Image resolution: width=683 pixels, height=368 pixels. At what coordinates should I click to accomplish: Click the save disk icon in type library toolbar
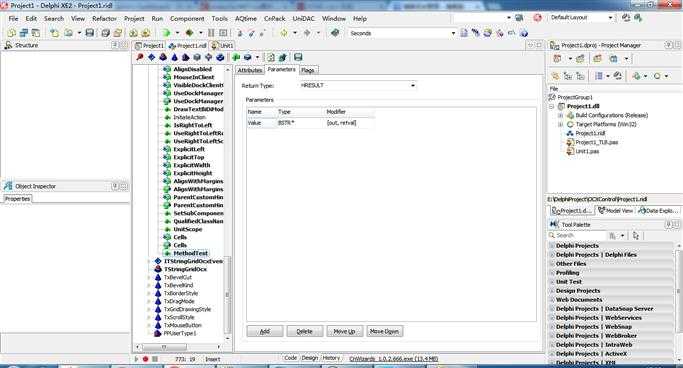[298, 57]
